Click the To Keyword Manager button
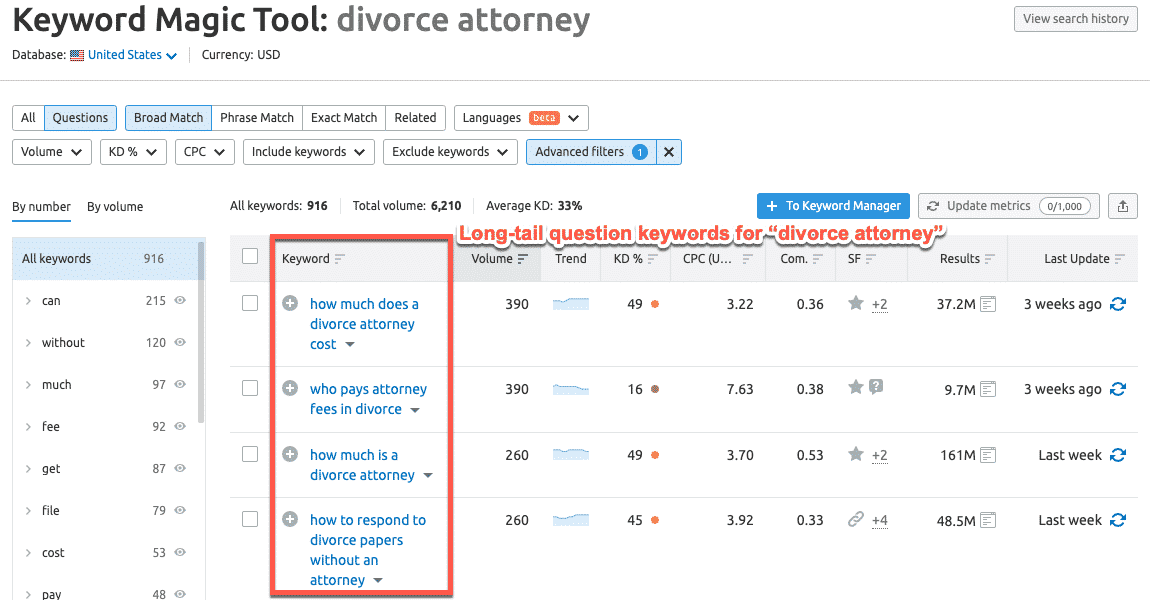This screenshot has height=600, width=1150. pos(832,206)
